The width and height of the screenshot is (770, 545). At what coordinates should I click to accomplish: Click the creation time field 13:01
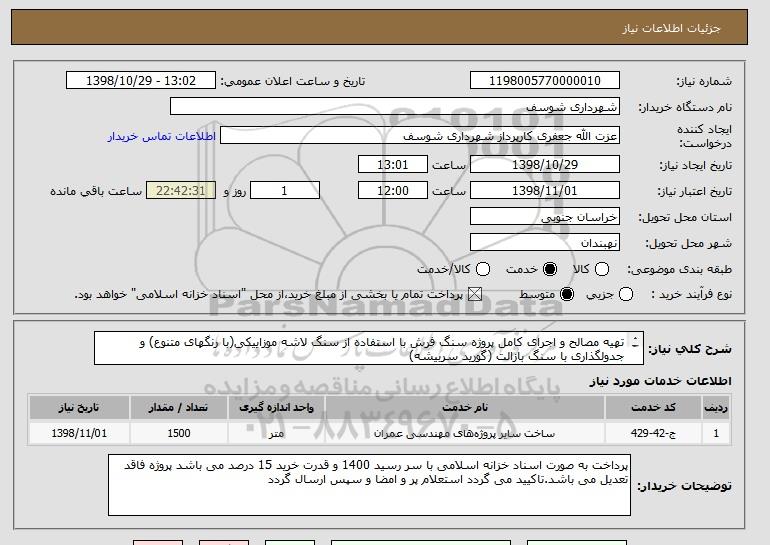click(393, 164)
